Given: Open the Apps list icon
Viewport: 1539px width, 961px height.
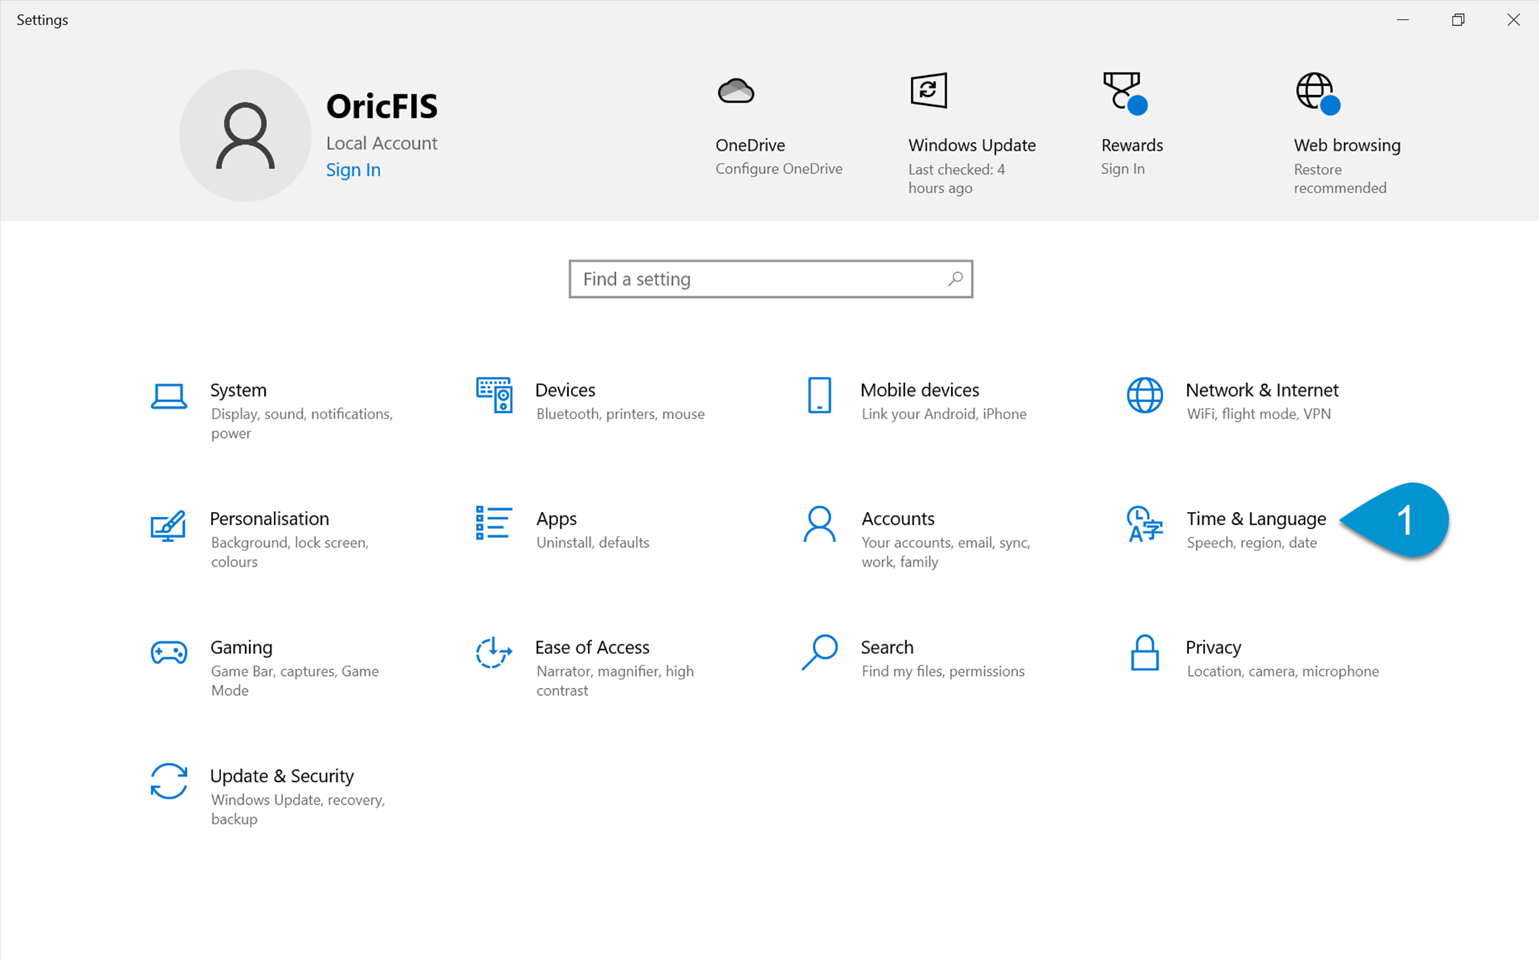Looking at the screenshot, I should tap(494, 523).
